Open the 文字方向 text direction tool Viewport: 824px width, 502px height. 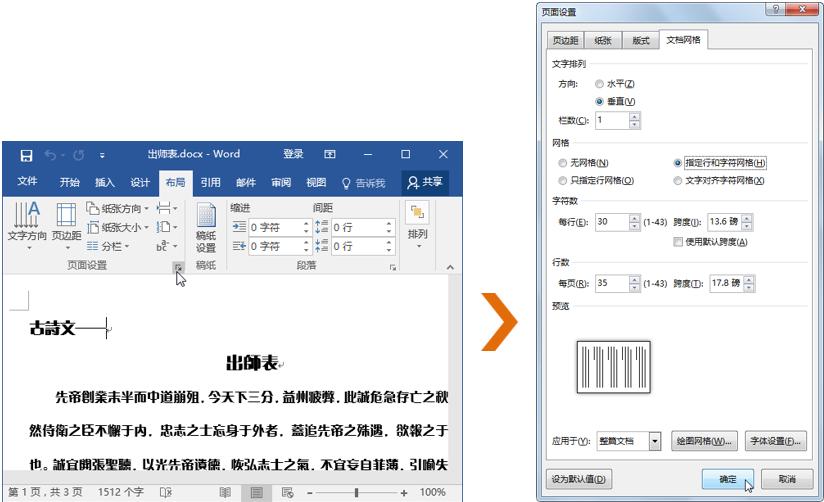pos(27,226)
